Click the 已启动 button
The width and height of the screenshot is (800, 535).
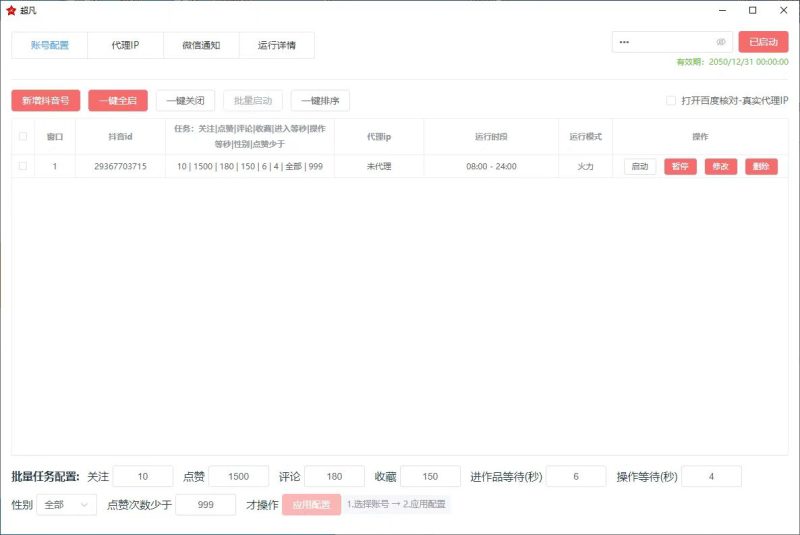tap(763, 42)
